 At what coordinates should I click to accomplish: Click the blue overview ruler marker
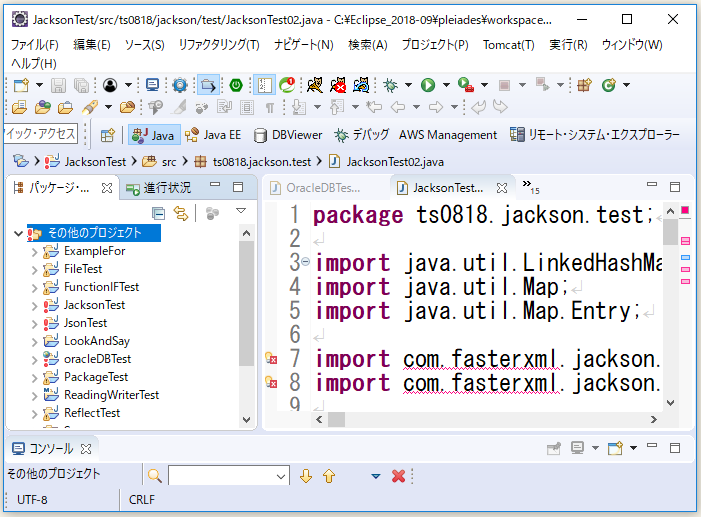point(685,258)
